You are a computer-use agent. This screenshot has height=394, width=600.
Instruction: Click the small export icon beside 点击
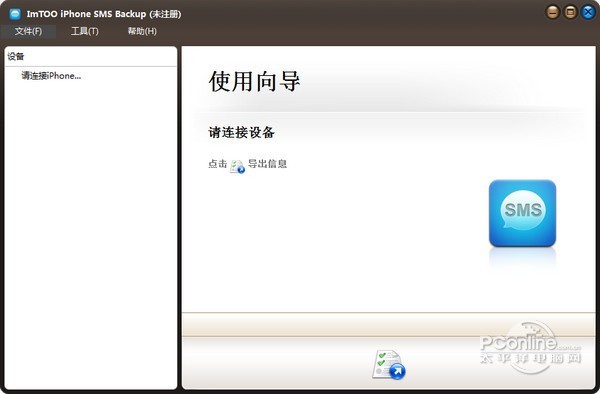[237, 166]
